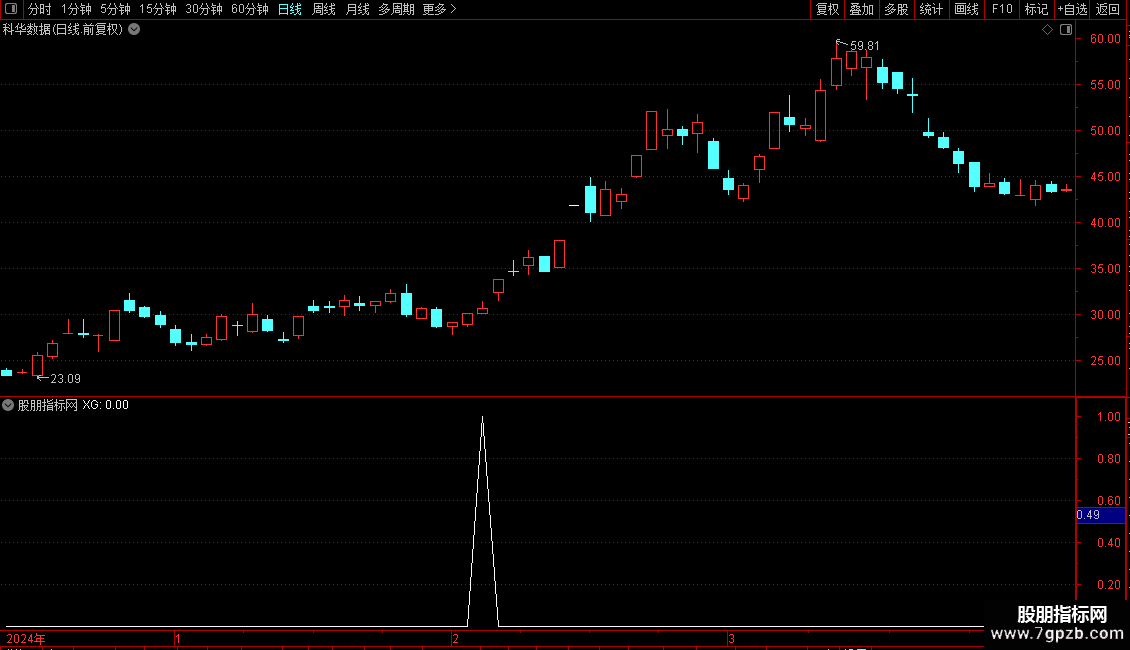This screenshot has width=1130, height=650.
Task: Toggle the panel icon at top-left corner
Action: tap(11, 9)
